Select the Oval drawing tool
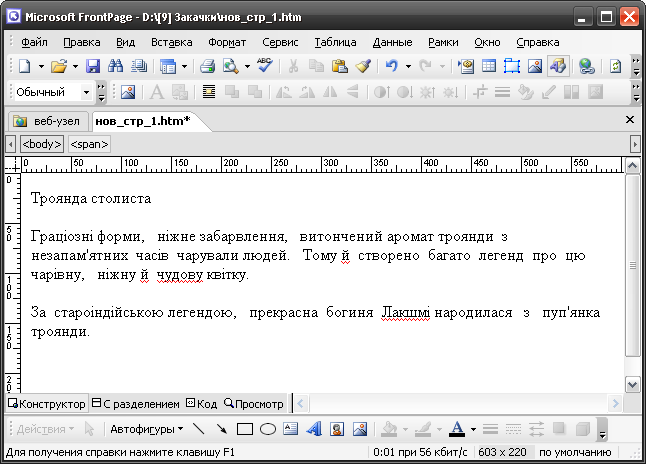 268,430
